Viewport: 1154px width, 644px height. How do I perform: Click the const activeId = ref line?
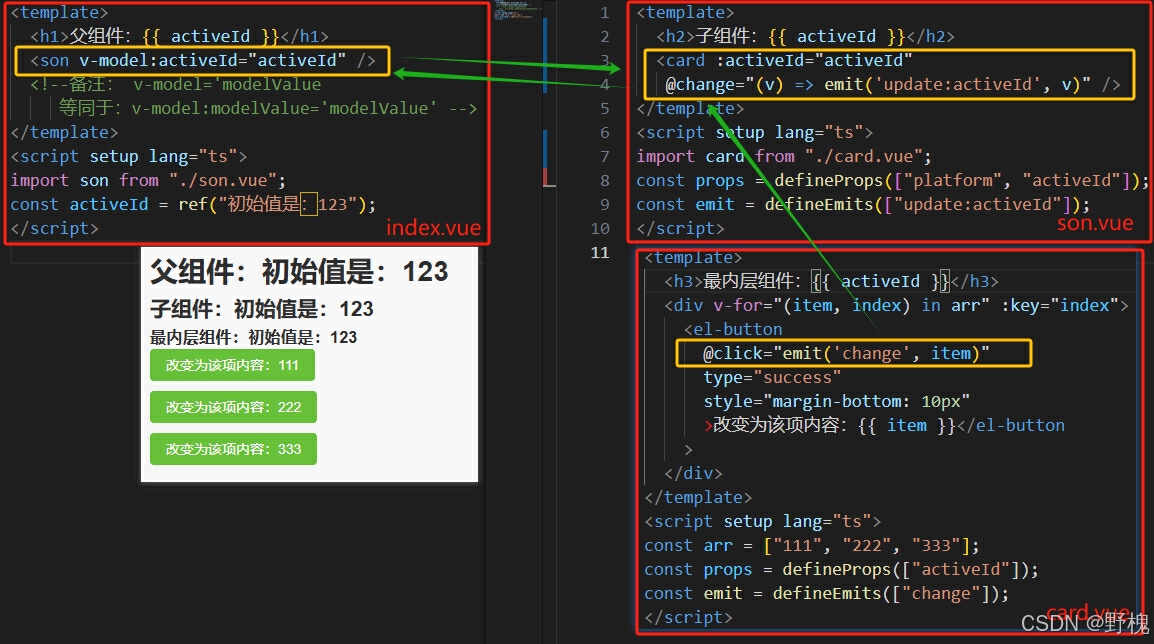pos(193,204)
